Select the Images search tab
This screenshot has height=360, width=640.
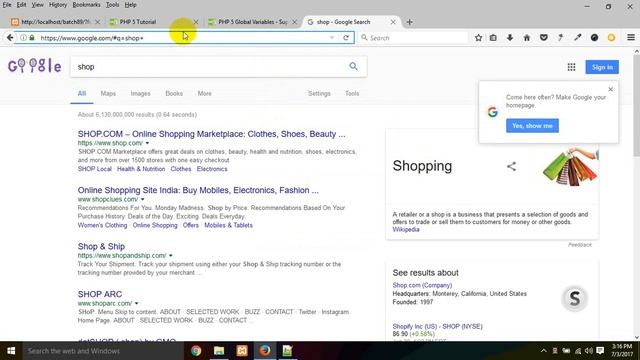[140, 93]
